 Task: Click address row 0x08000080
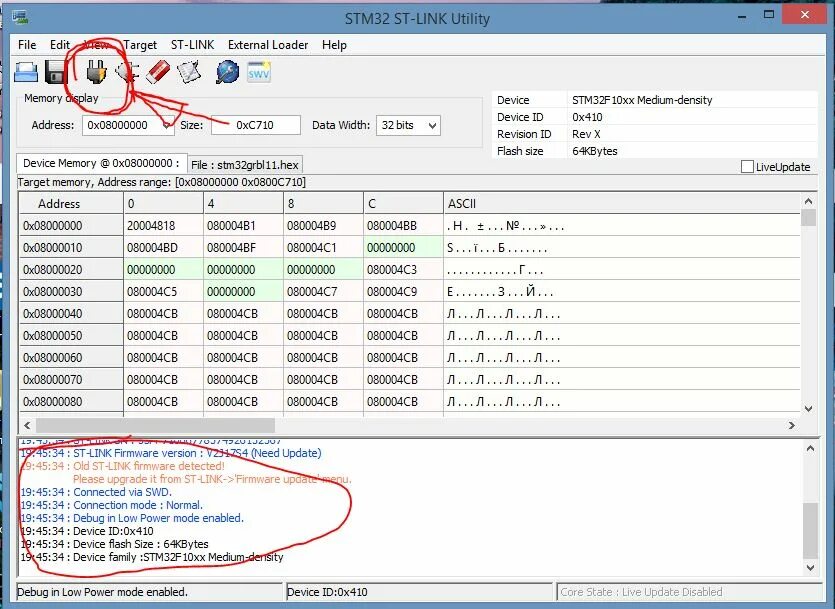click(71, 401)
